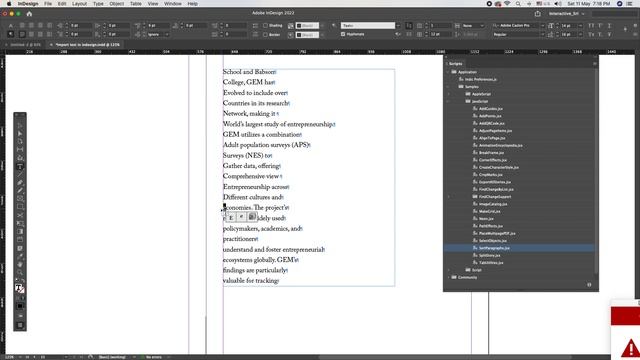
Task: Select the Pen tool in toolbox
Action: click(x=20, y=182)
